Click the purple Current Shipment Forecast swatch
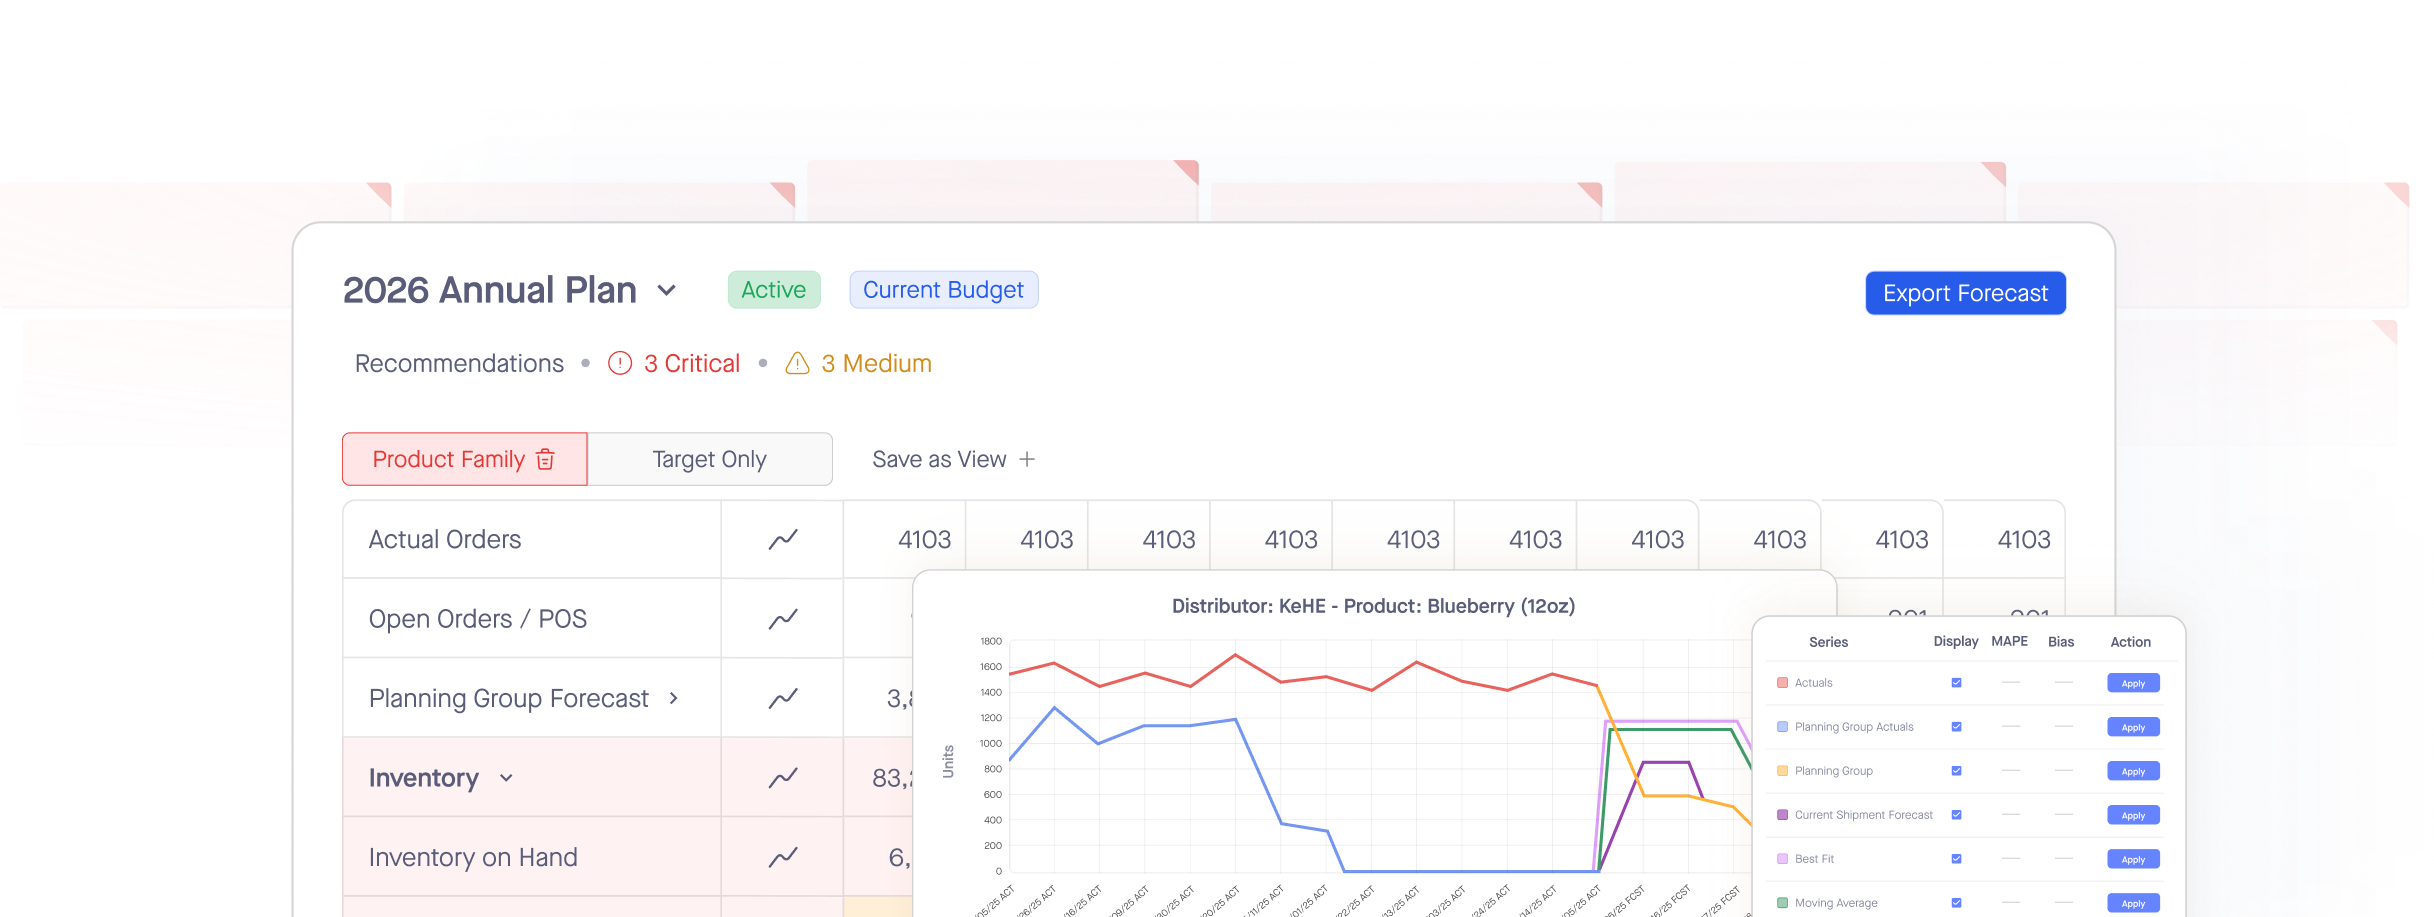 [x=1782, y=815]
